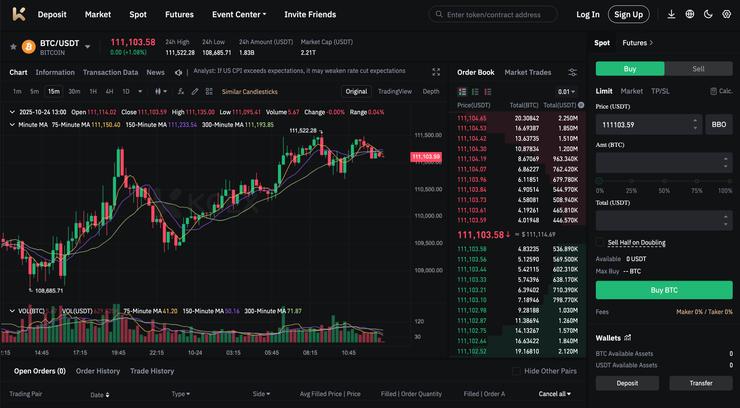Collapse the OHLC info row chevron
The image size is (740, 408).
12,112
